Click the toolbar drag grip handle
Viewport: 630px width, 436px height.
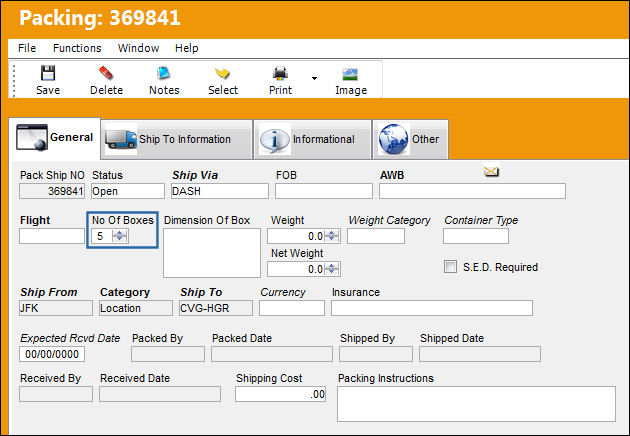[14, 80]
